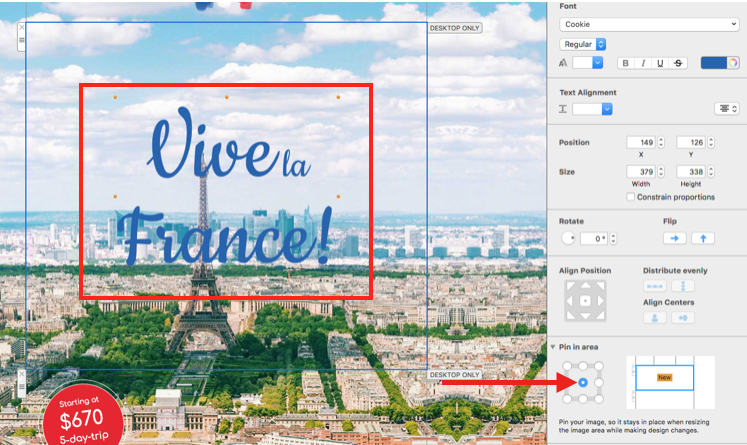Collapse the Pin in area section
This screenshot has width=747, height=445.
pos(553,347)
